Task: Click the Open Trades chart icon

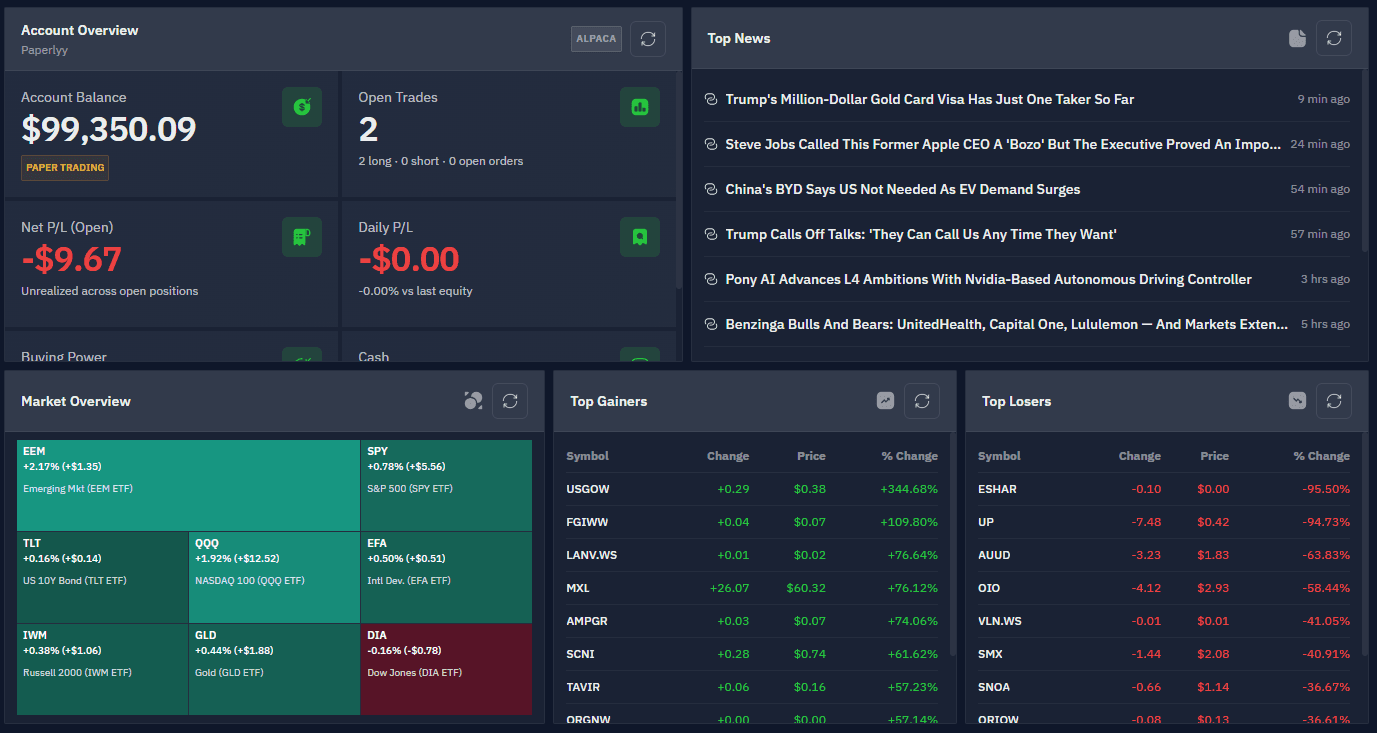Action: point(640,107)
